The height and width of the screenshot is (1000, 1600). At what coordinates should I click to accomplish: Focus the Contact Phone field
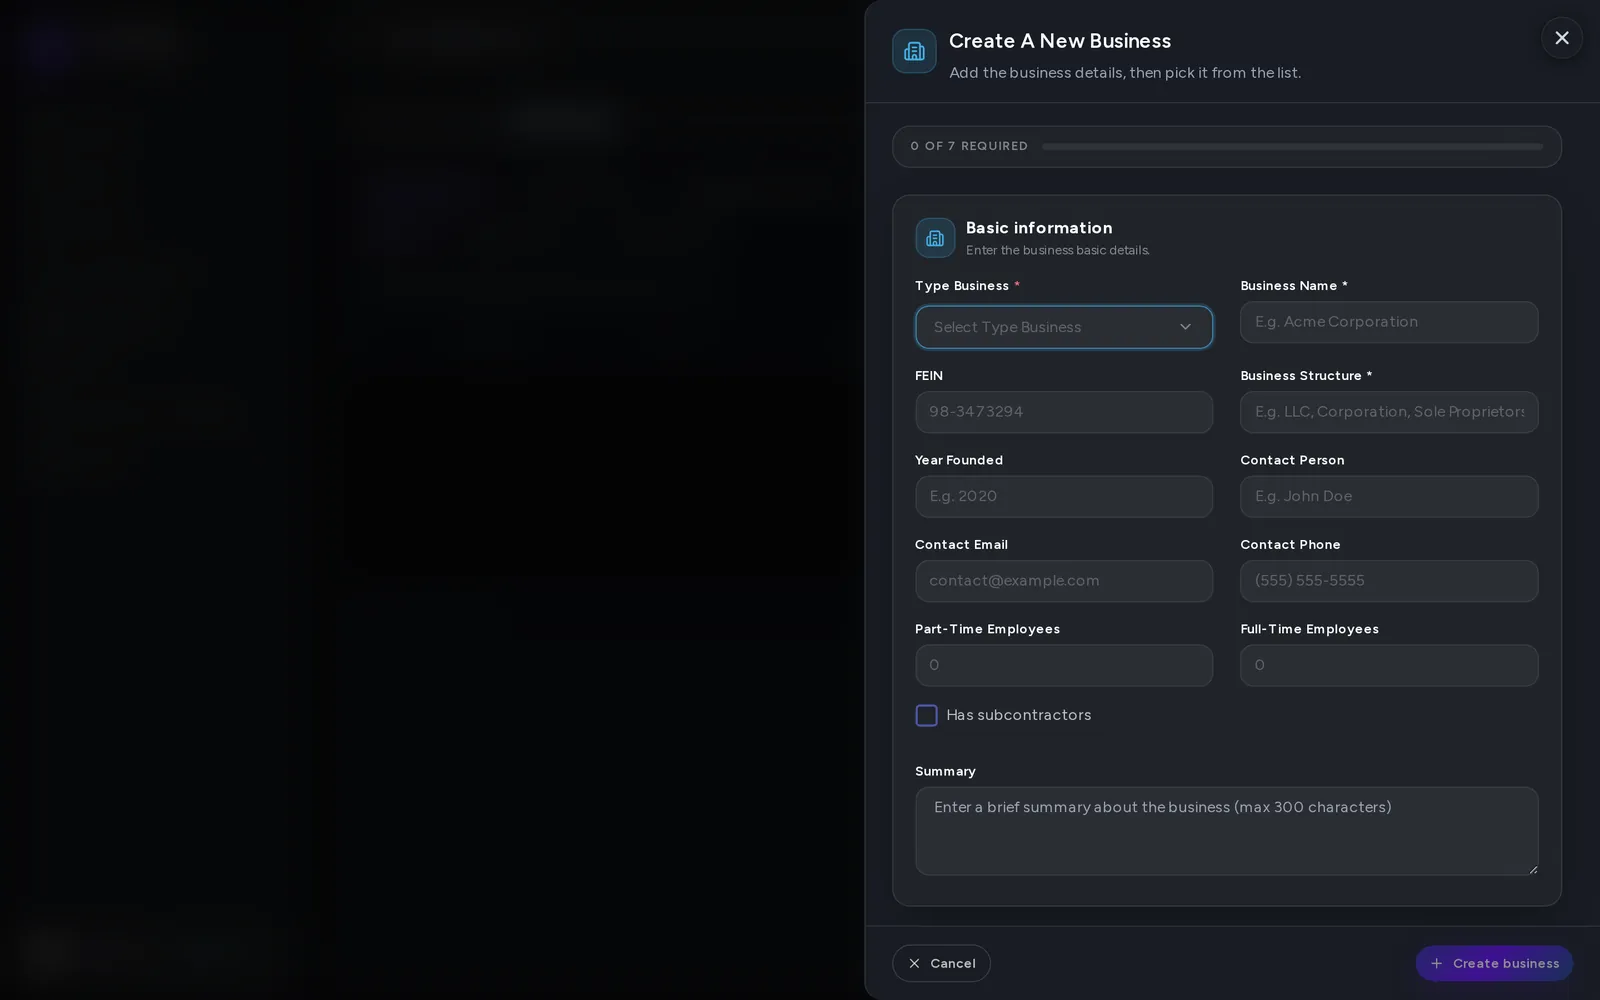coord(1389,581)
